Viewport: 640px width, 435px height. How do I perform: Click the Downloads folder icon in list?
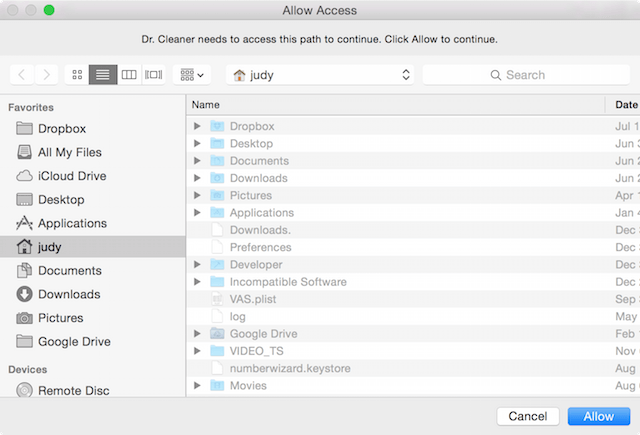[217, 178]
